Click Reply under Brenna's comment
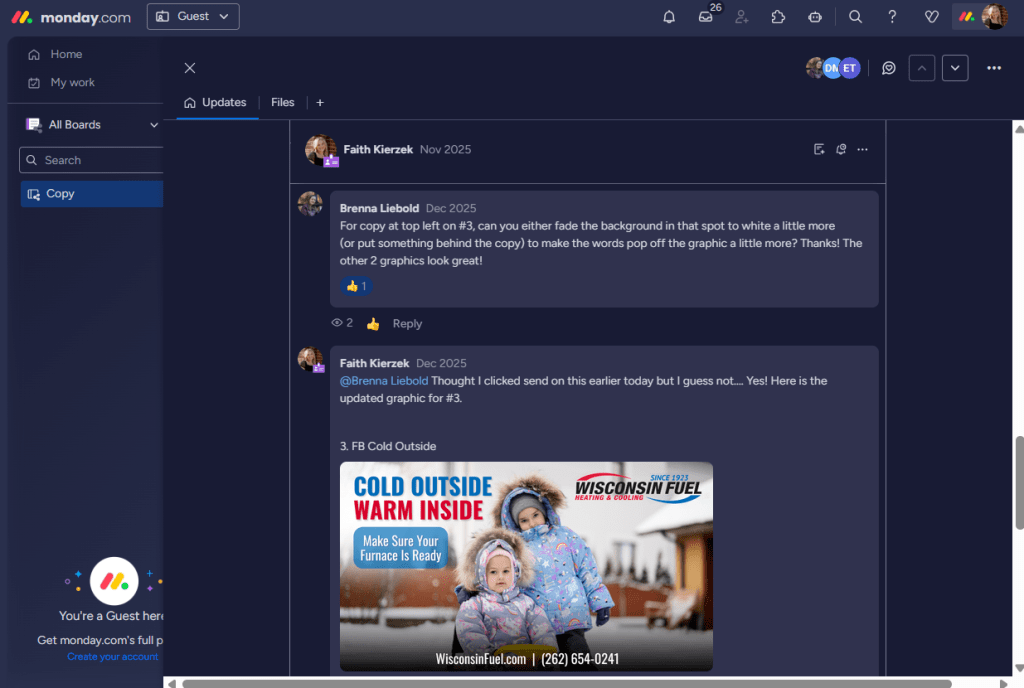 [x=407, y=324]
